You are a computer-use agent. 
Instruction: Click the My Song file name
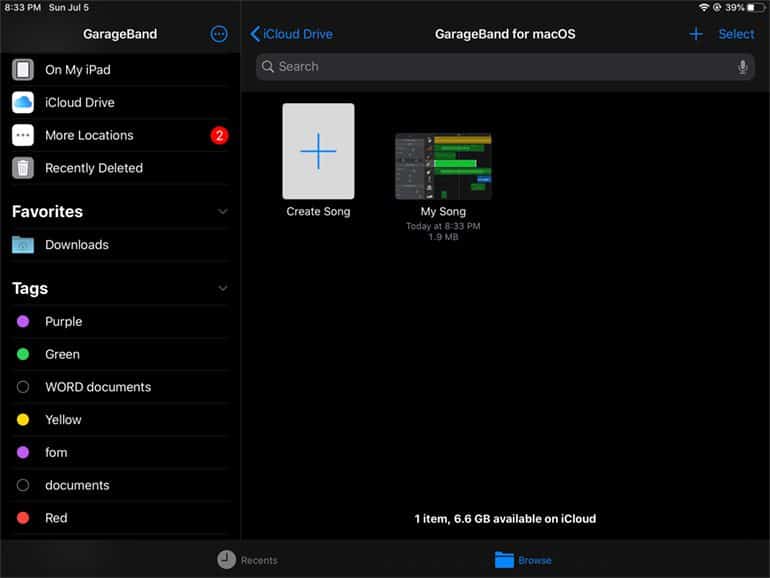tap(443, 212)
